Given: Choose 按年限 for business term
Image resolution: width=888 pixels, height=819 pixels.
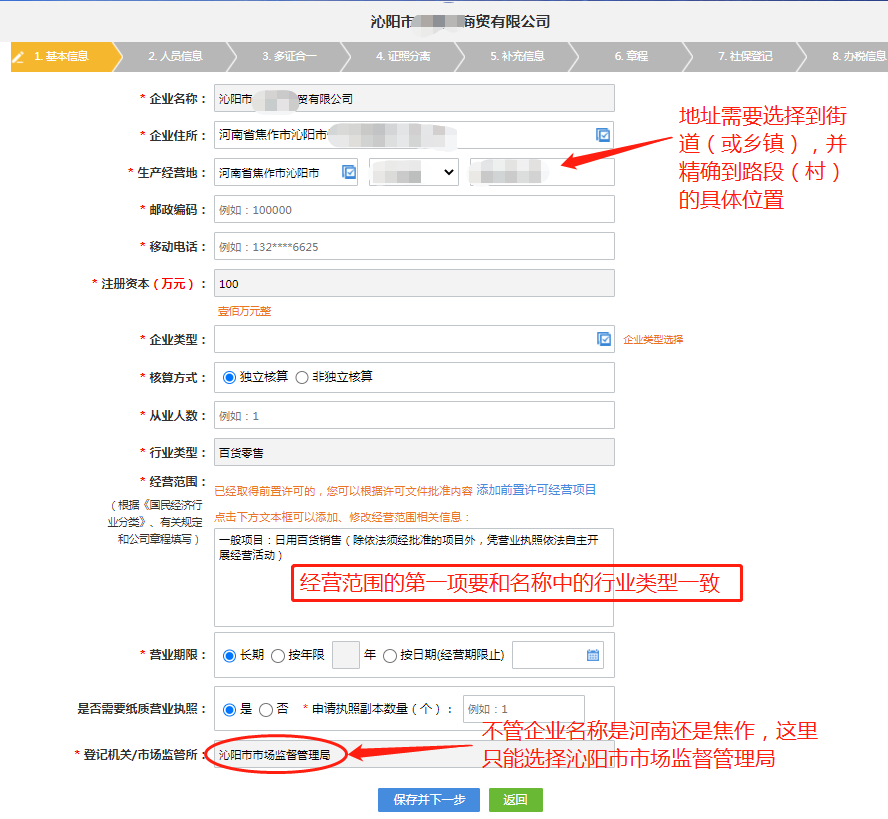Looking at the screenshot, I should [279, 654].
